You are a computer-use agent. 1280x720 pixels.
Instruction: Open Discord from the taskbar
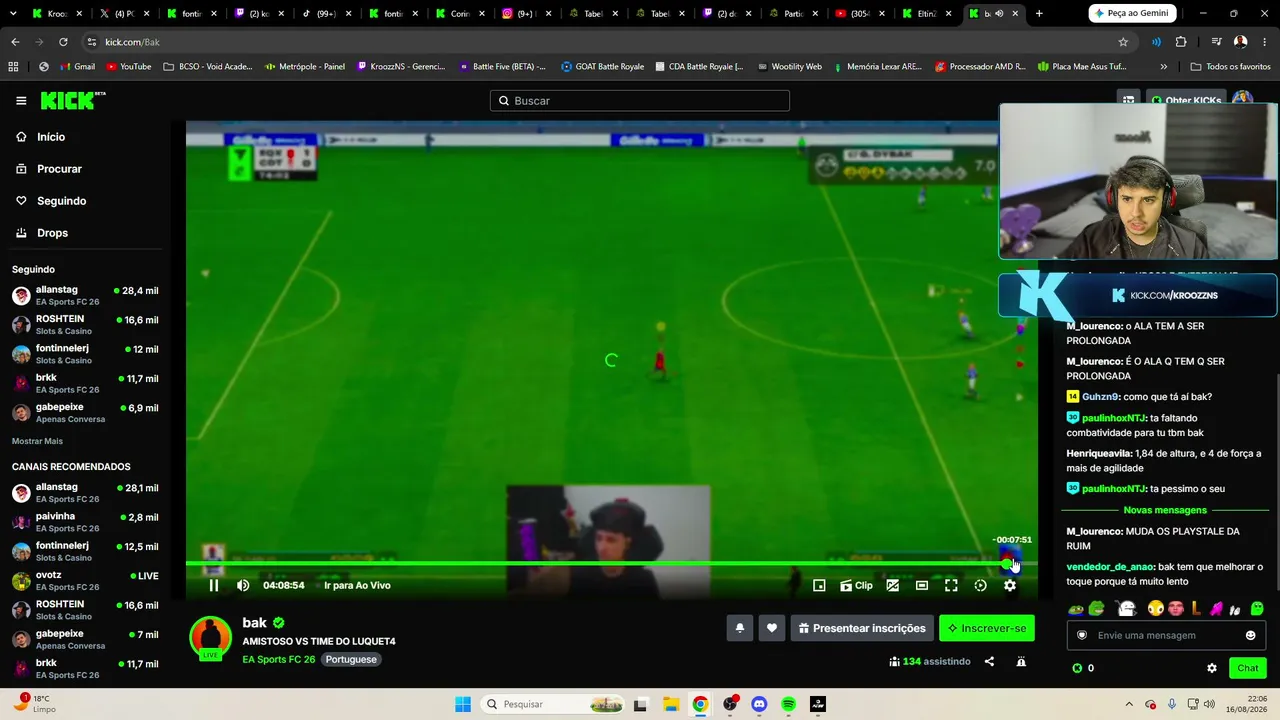click(x=759, y=704)
